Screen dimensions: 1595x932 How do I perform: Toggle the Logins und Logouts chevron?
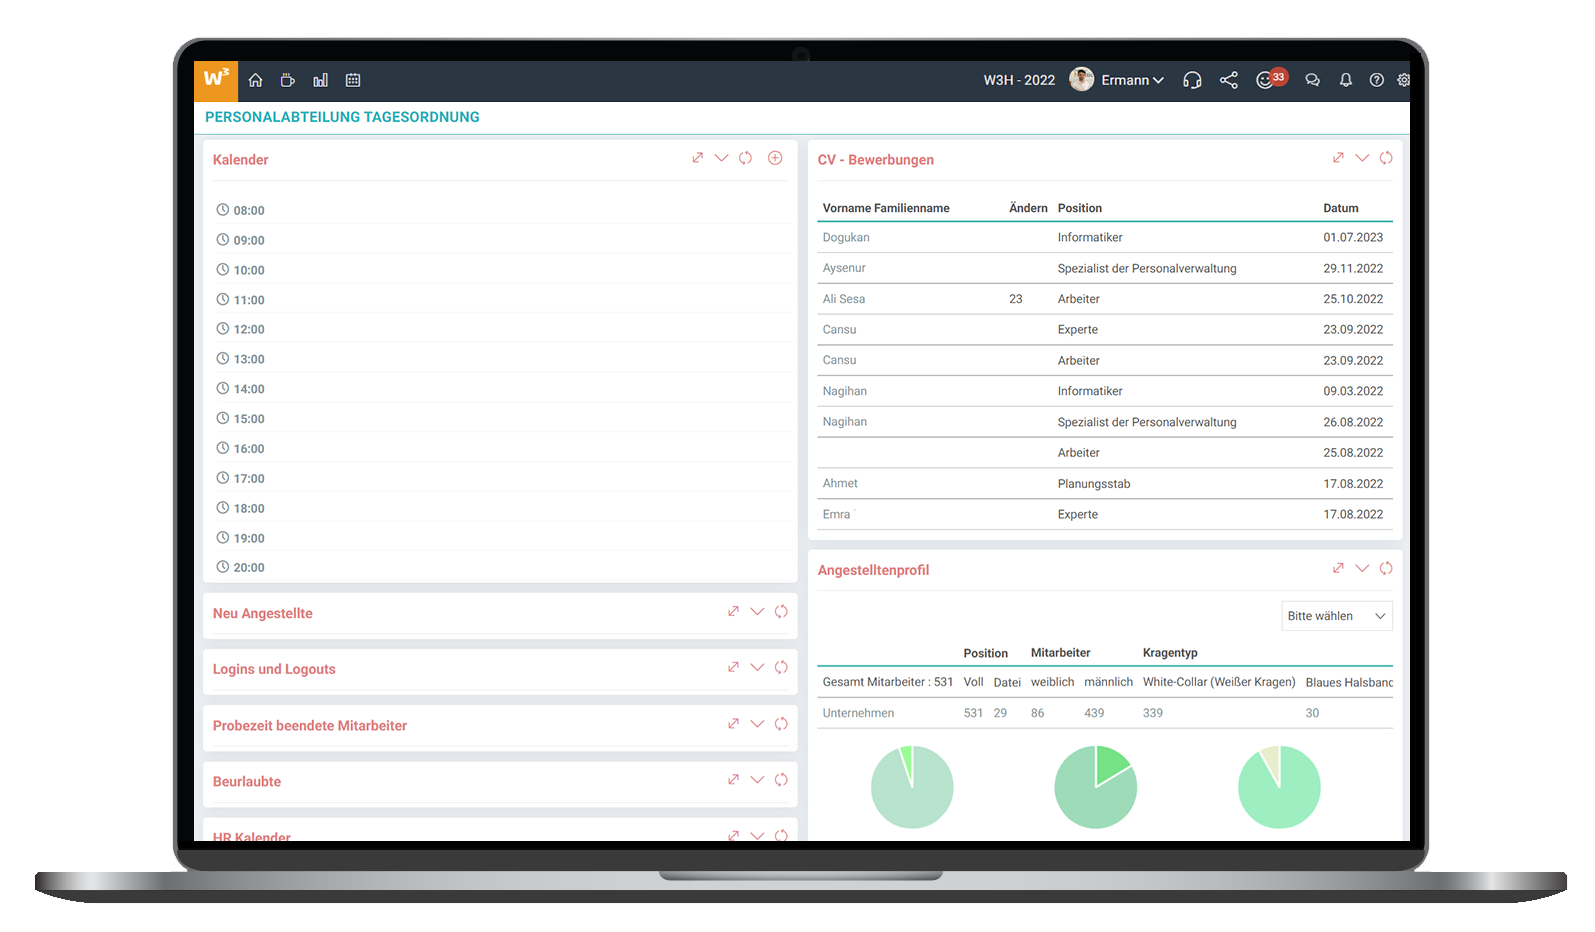(757, 667)
